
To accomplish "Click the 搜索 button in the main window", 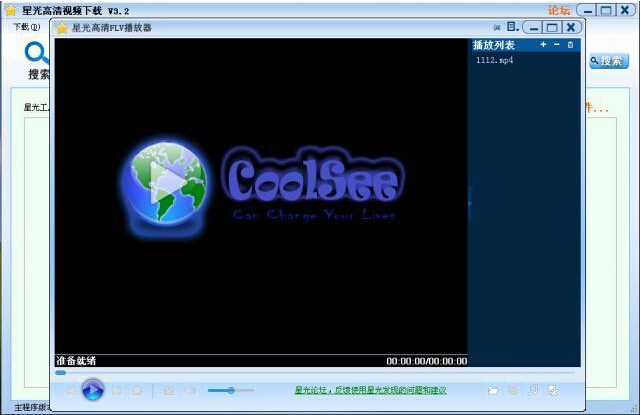I will coord(609,61).
